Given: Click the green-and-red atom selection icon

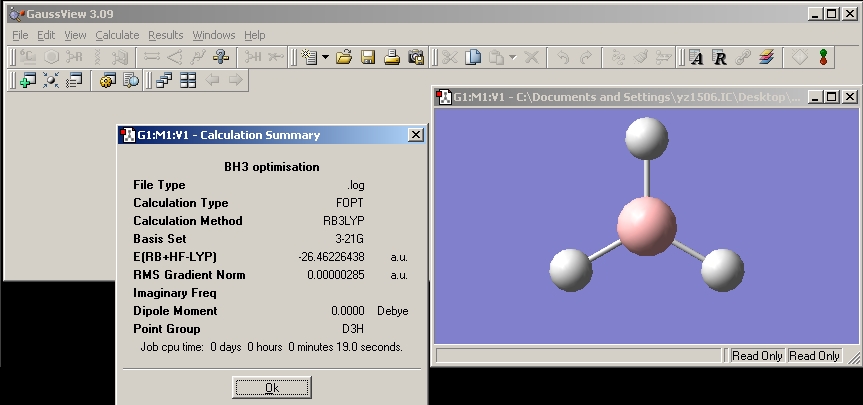Looking at the screenshot, I should click(823, 57).
